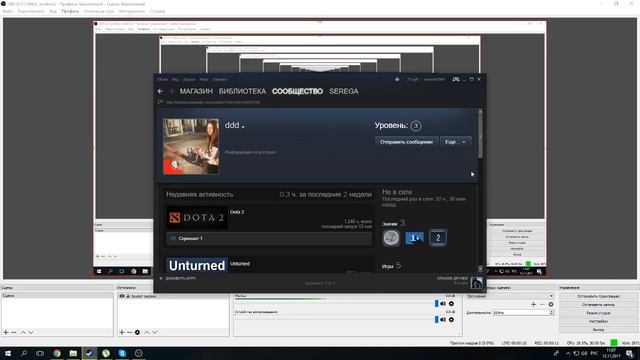This screenshot has height=360, width=640.
Task: Click Остановить трансляцию button in OBS
Action: [598, 296]
